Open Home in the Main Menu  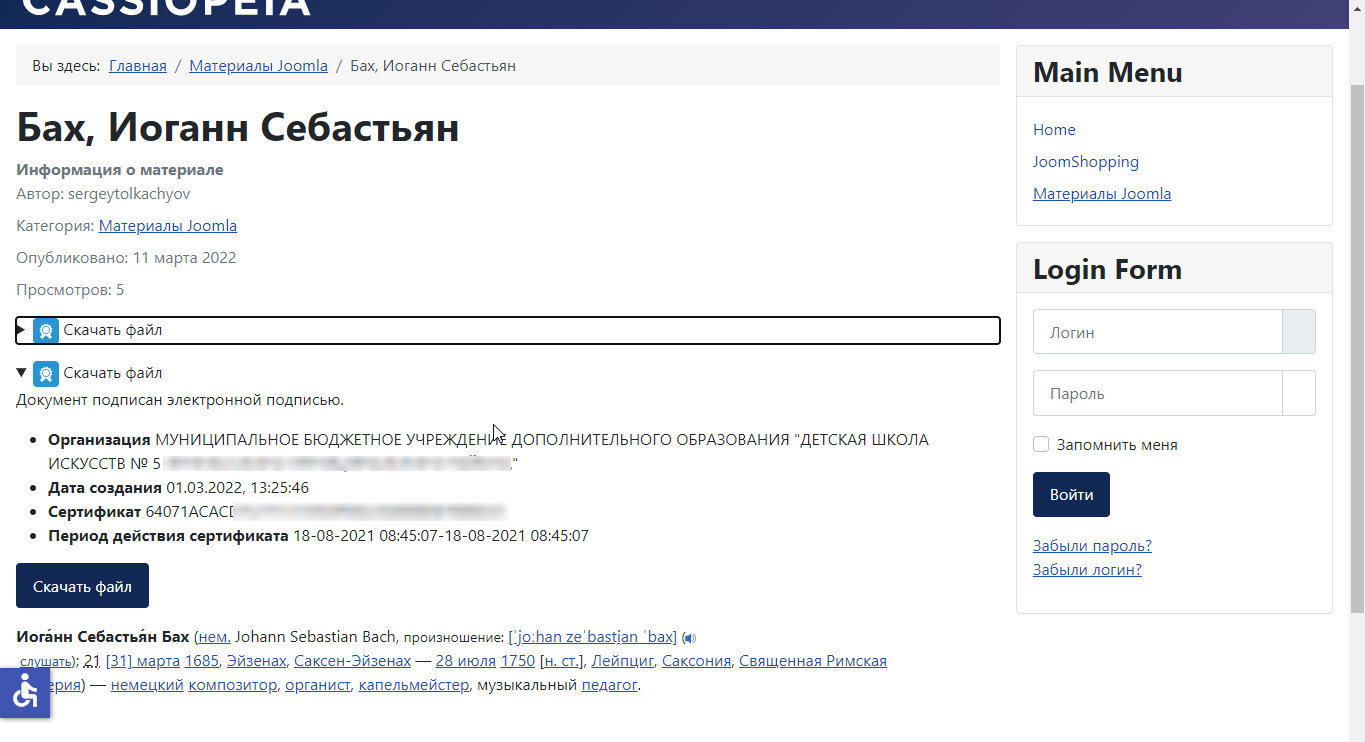[1054, 130]
